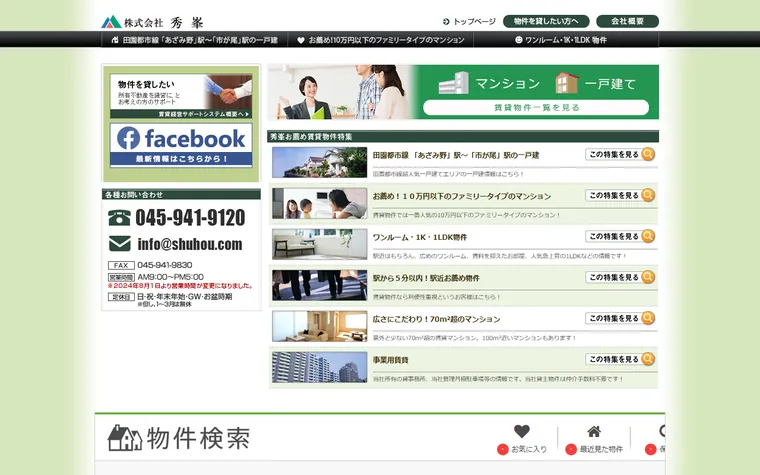
Task: Open 事業用賃貸 title link
Action: [x=391, y=360]
